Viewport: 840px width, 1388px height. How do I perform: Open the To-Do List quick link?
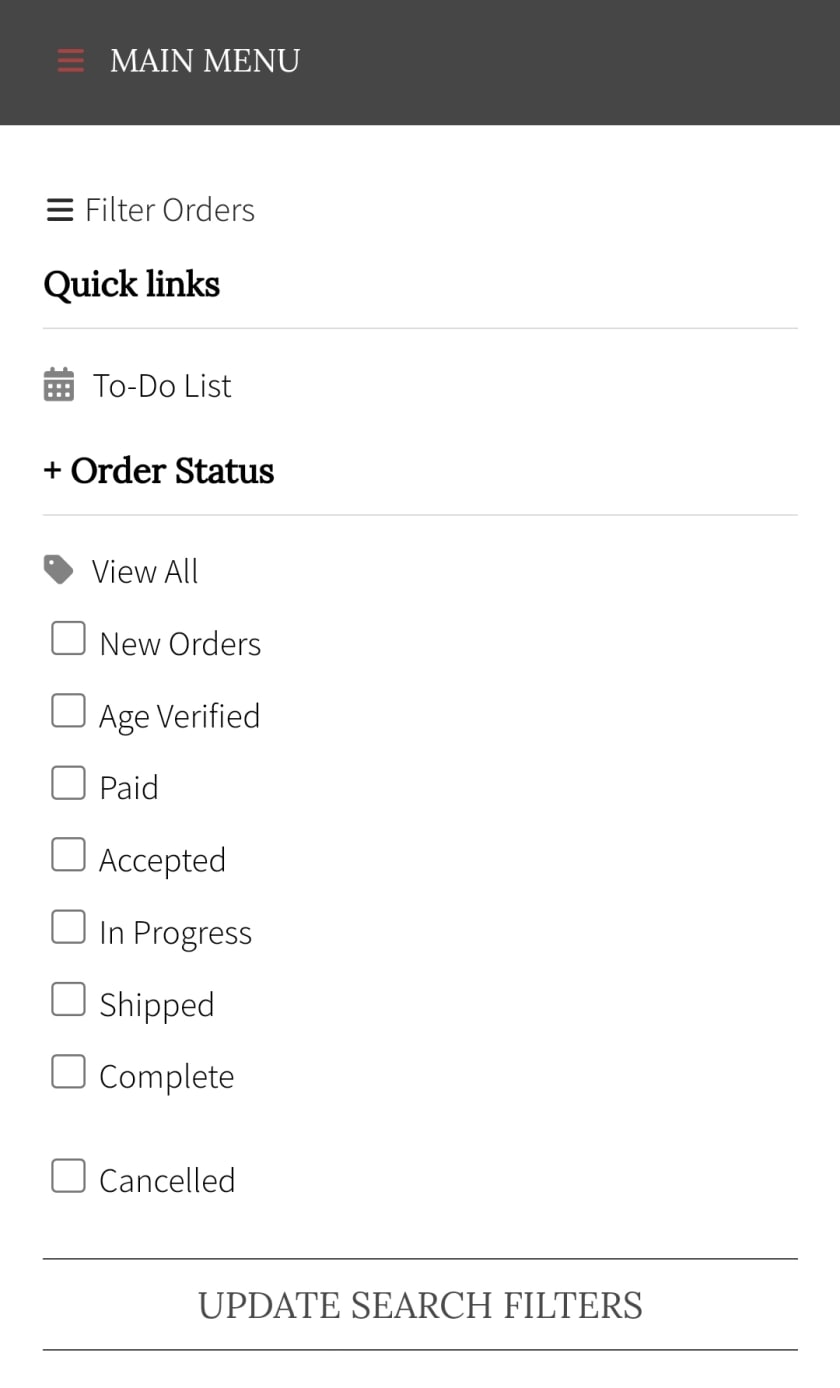click(162, 385)
